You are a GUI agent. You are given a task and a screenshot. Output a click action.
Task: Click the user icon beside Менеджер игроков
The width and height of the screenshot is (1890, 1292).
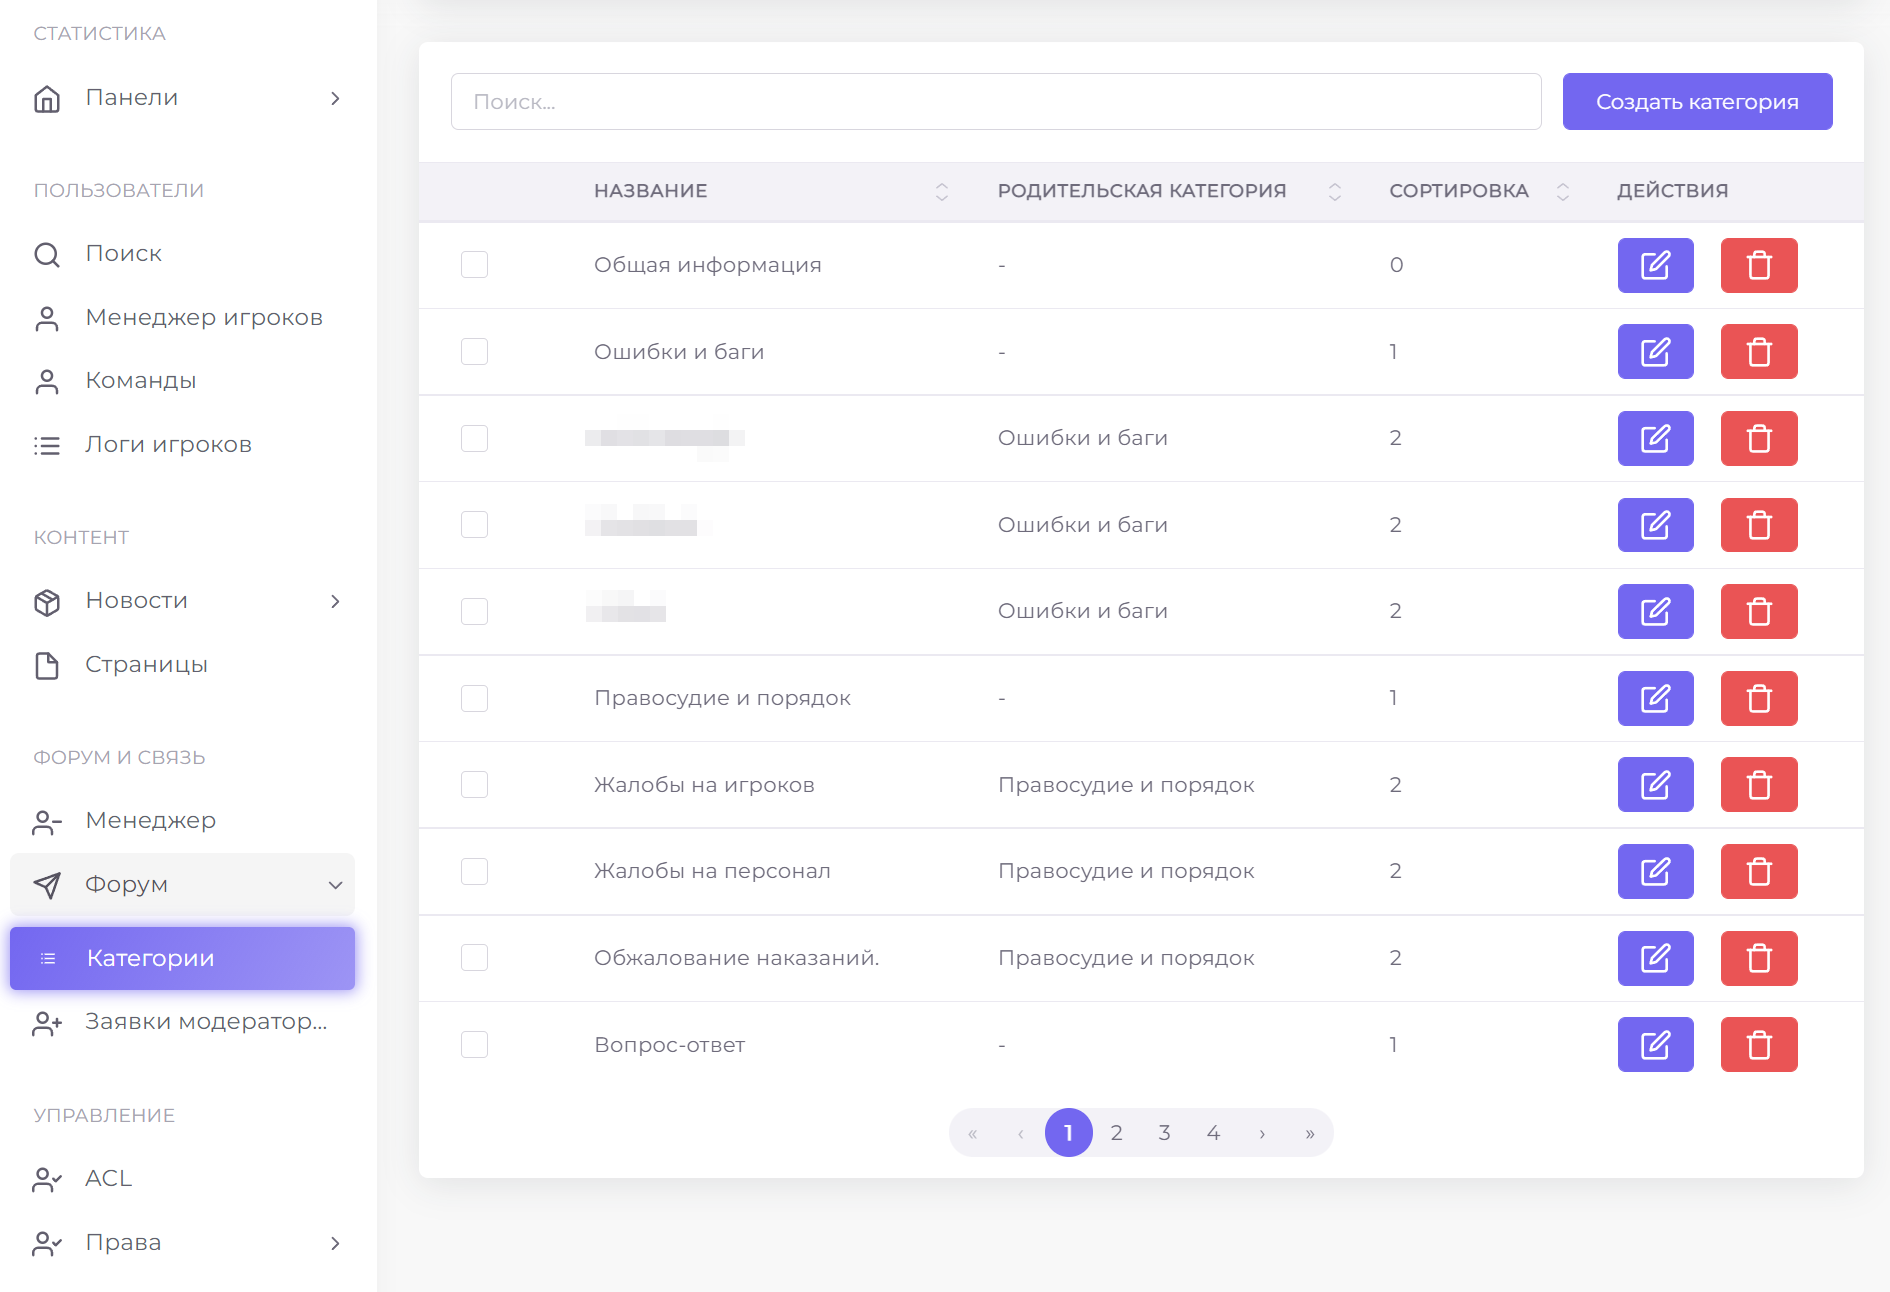[47, 318]
